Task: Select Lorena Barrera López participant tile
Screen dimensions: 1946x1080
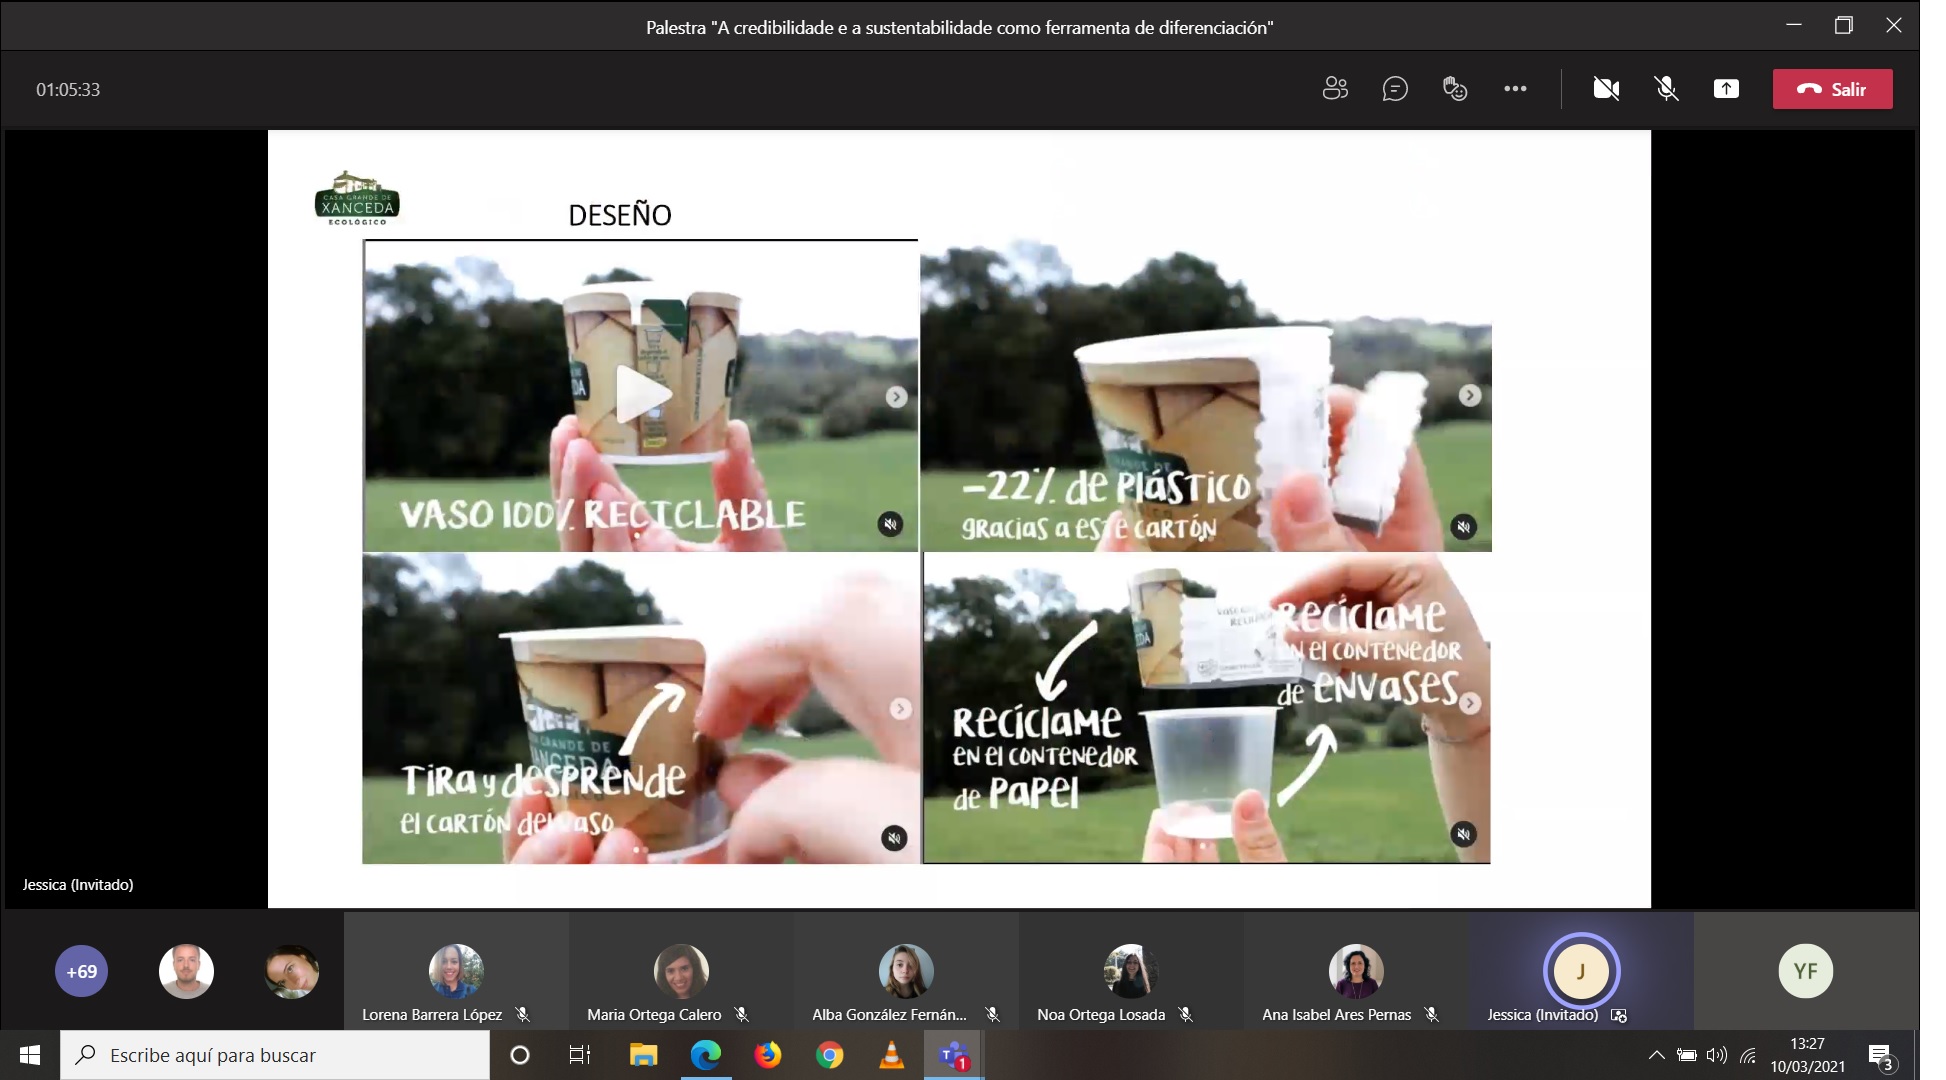Action: coord(456,971)
